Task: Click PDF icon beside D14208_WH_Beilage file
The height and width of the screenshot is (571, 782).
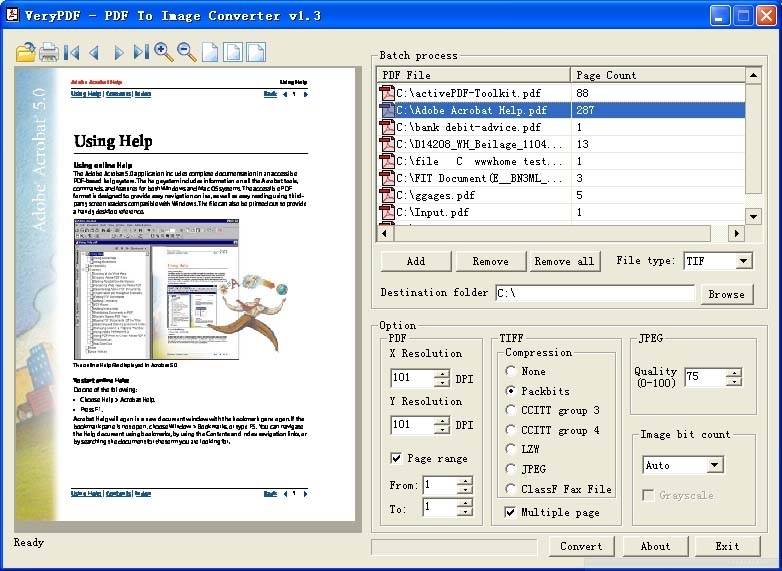Action: click(x=387, y=144)
